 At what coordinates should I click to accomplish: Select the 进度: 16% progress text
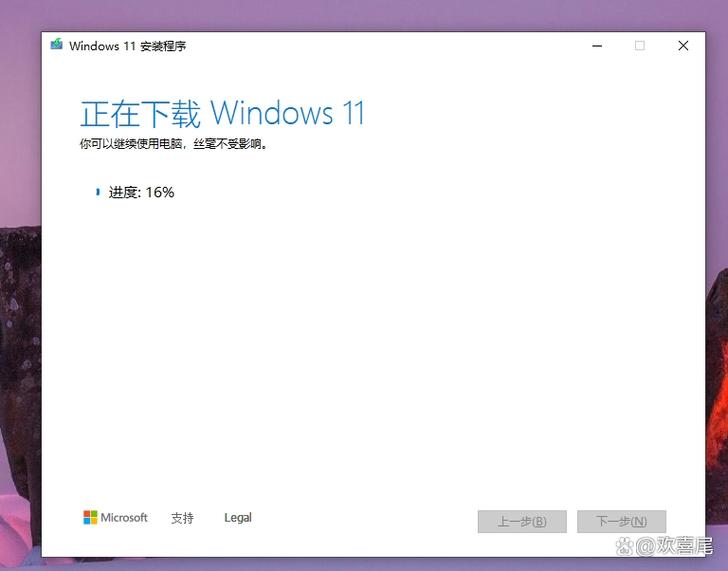point(142,192)
